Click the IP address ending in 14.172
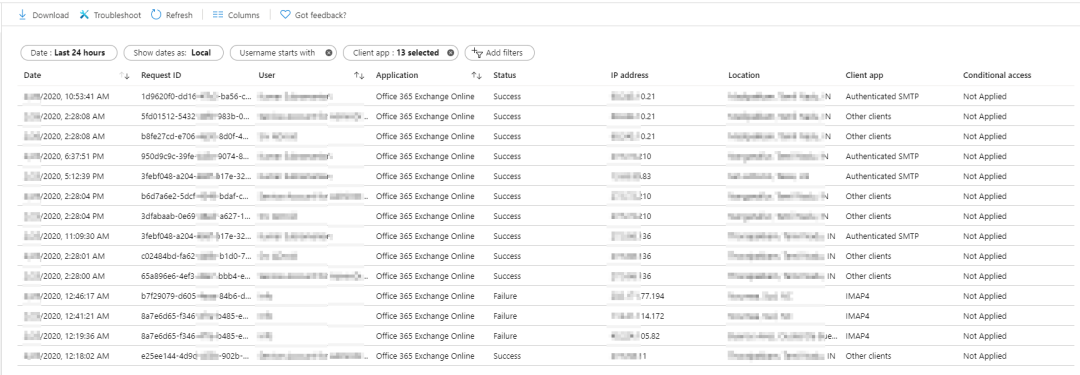This screenshot has width=1080, height=375. coord(638,316)
